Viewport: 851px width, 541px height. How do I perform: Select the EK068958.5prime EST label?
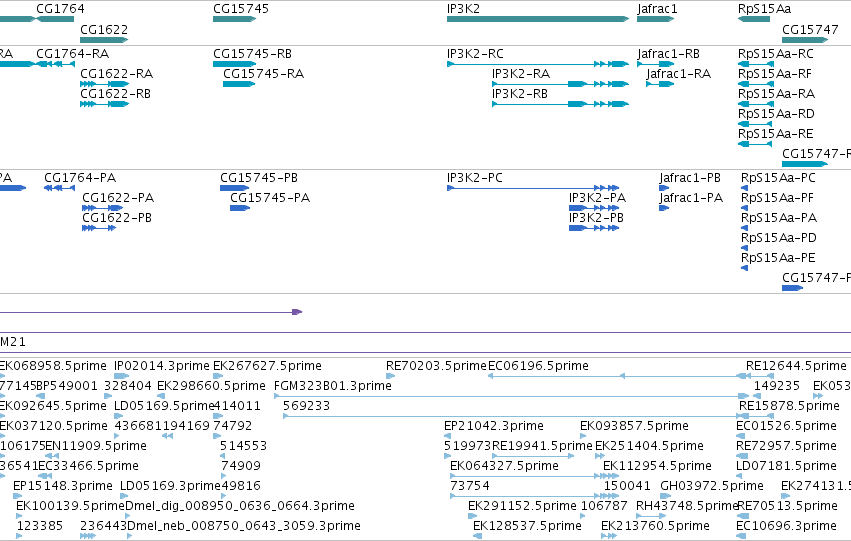(x=53, y=366)
